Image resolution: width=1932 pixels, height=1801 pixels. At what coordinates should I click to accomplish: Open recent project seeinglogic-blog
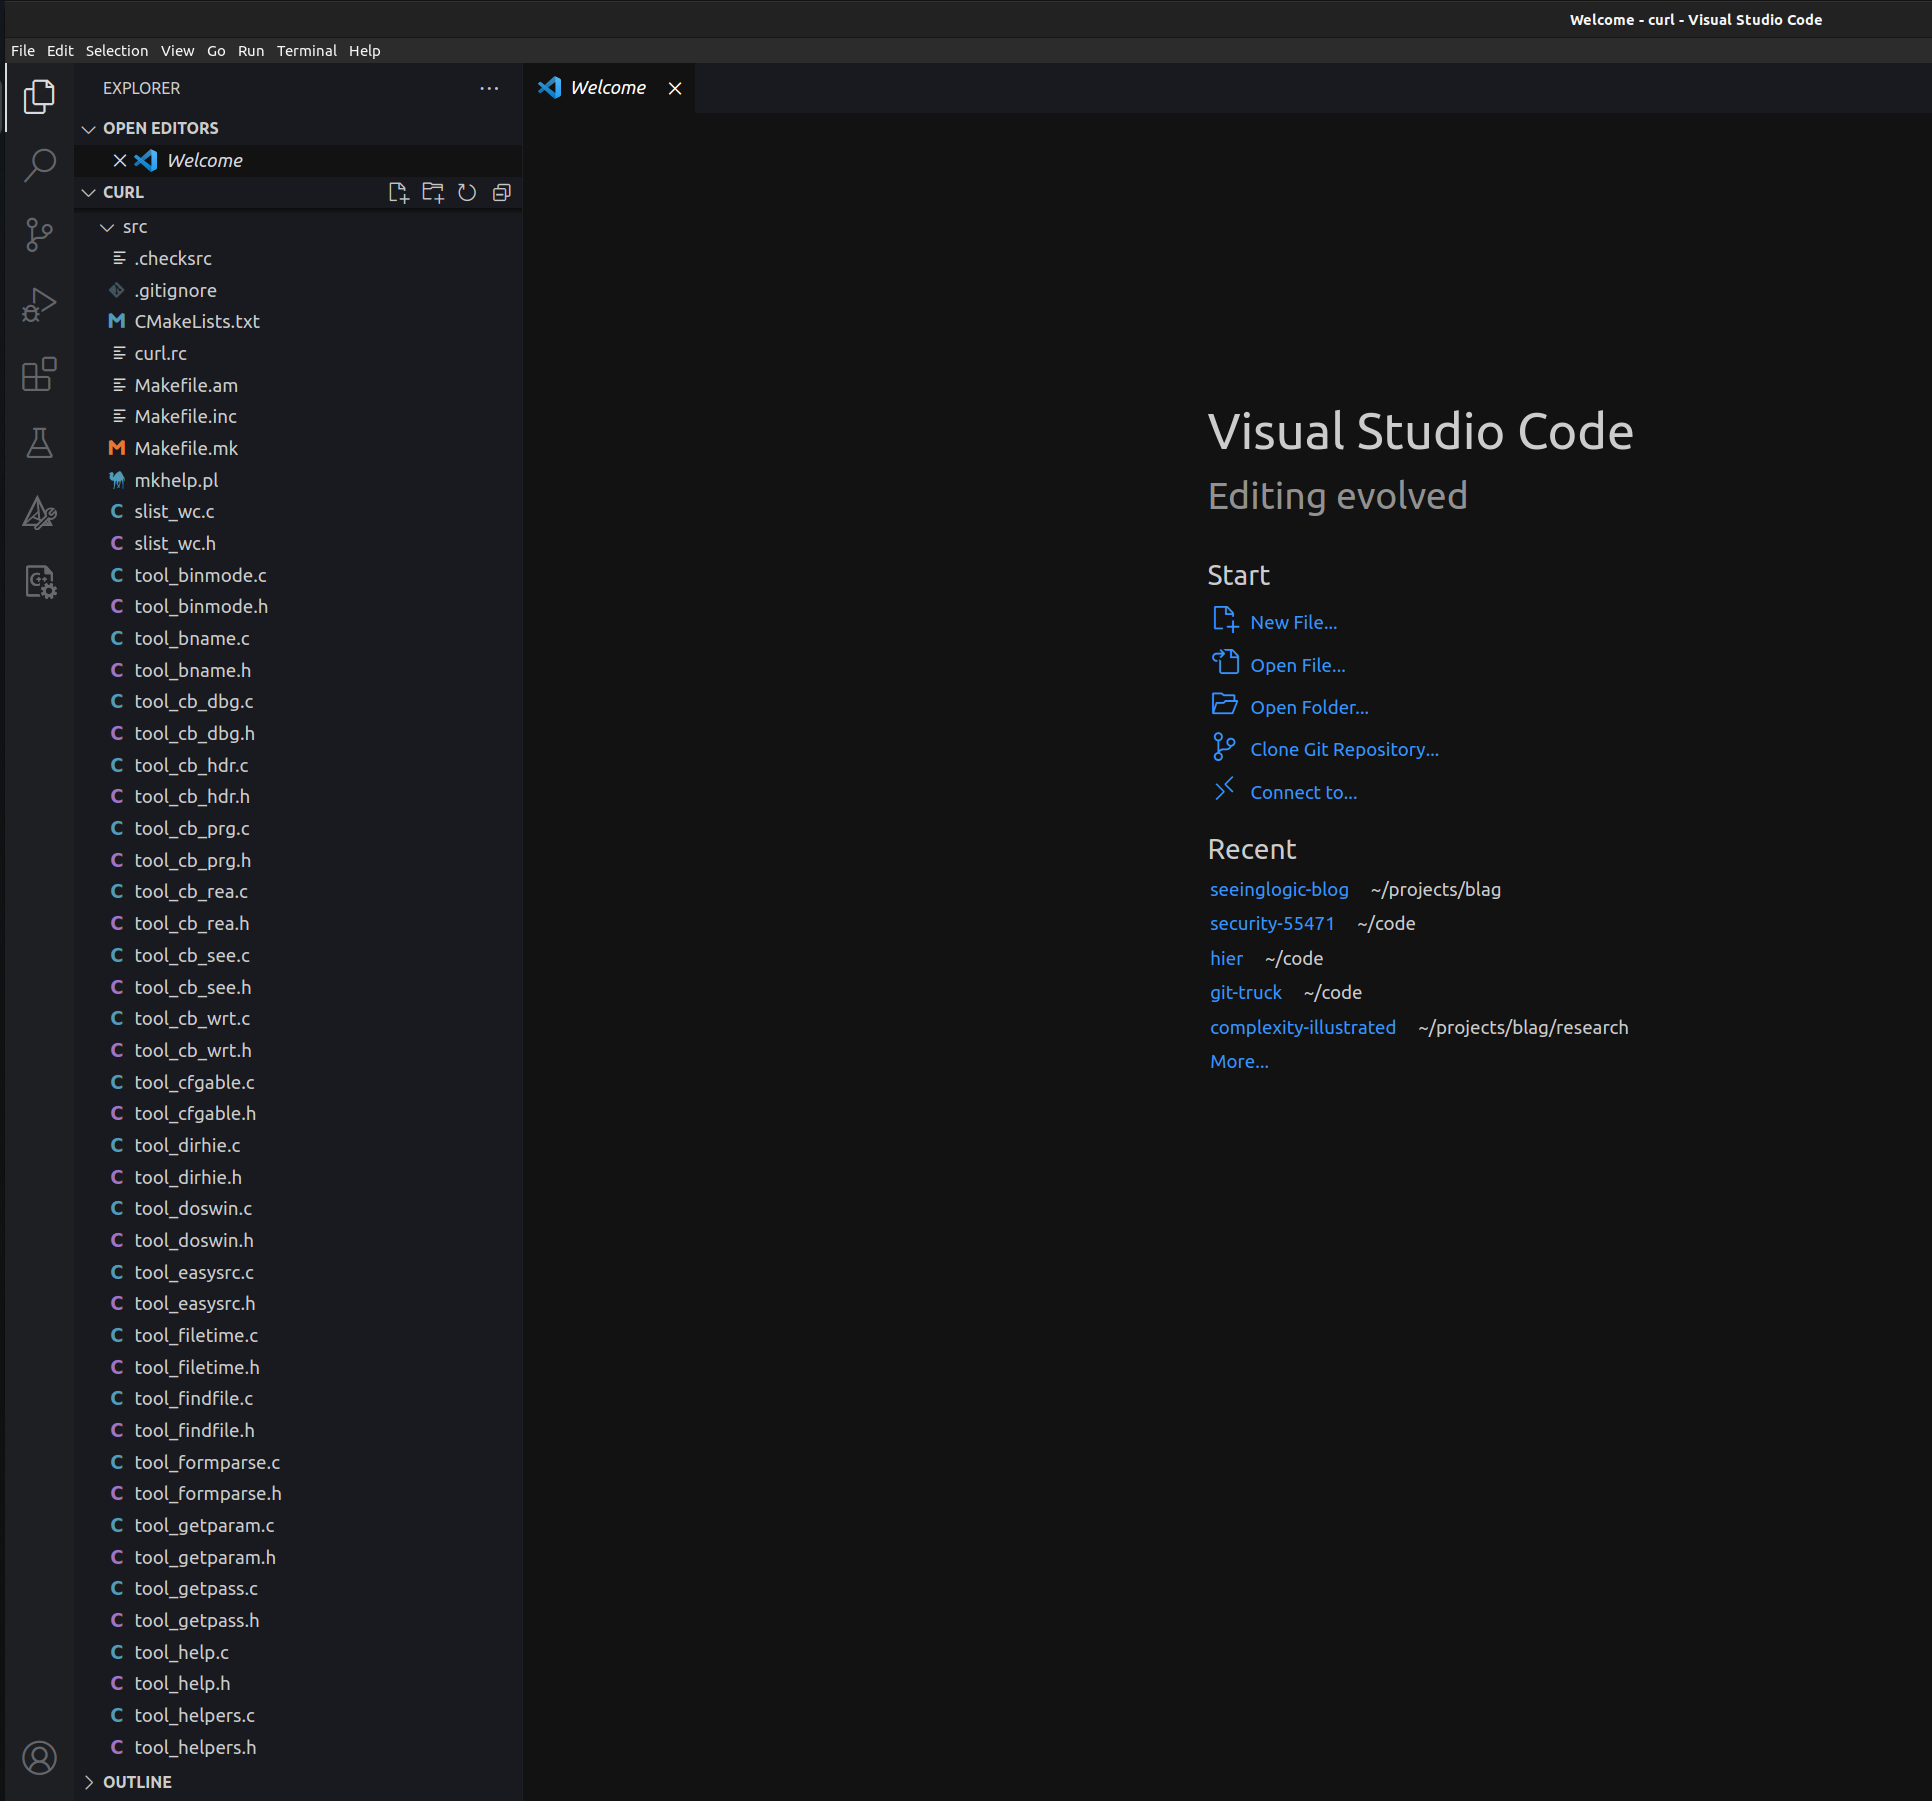1279,889
